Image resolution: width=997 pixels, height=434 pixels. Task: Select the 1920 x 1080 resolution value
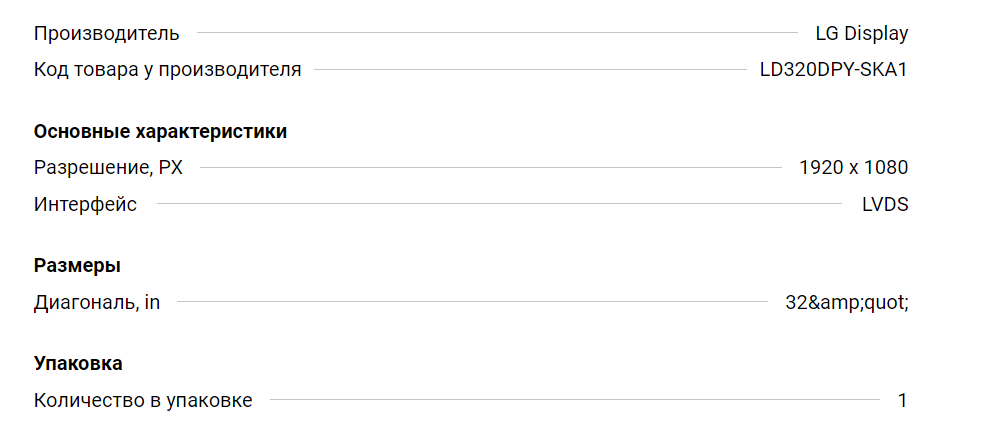click(x=854, y=168)
